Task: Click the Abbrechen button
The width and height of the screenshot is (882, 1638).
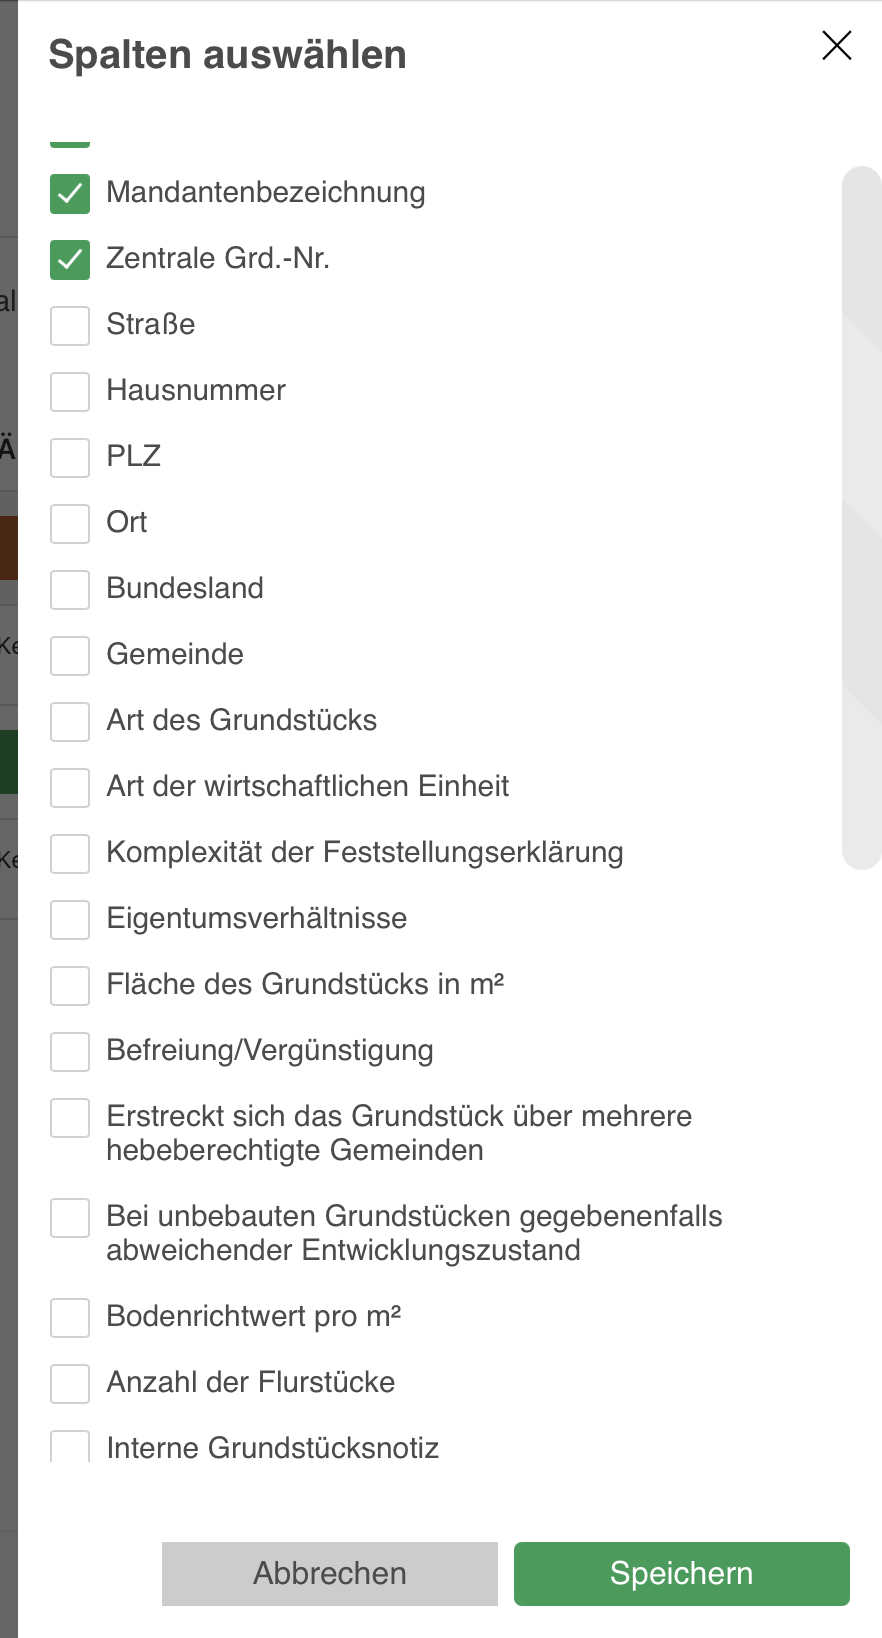Action: pos(330,1574)
